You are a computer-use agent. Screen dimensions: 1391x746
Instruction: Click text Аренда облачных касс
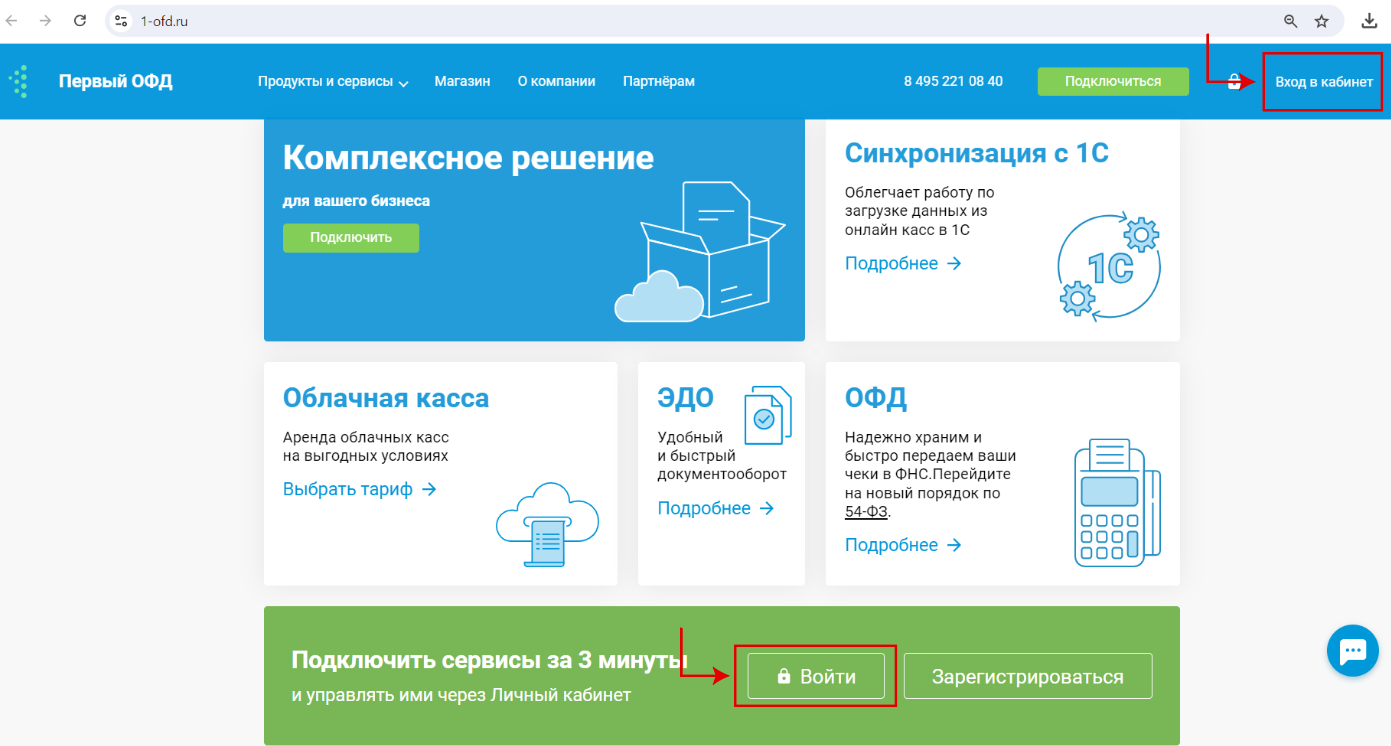click(x=366, y=437)
